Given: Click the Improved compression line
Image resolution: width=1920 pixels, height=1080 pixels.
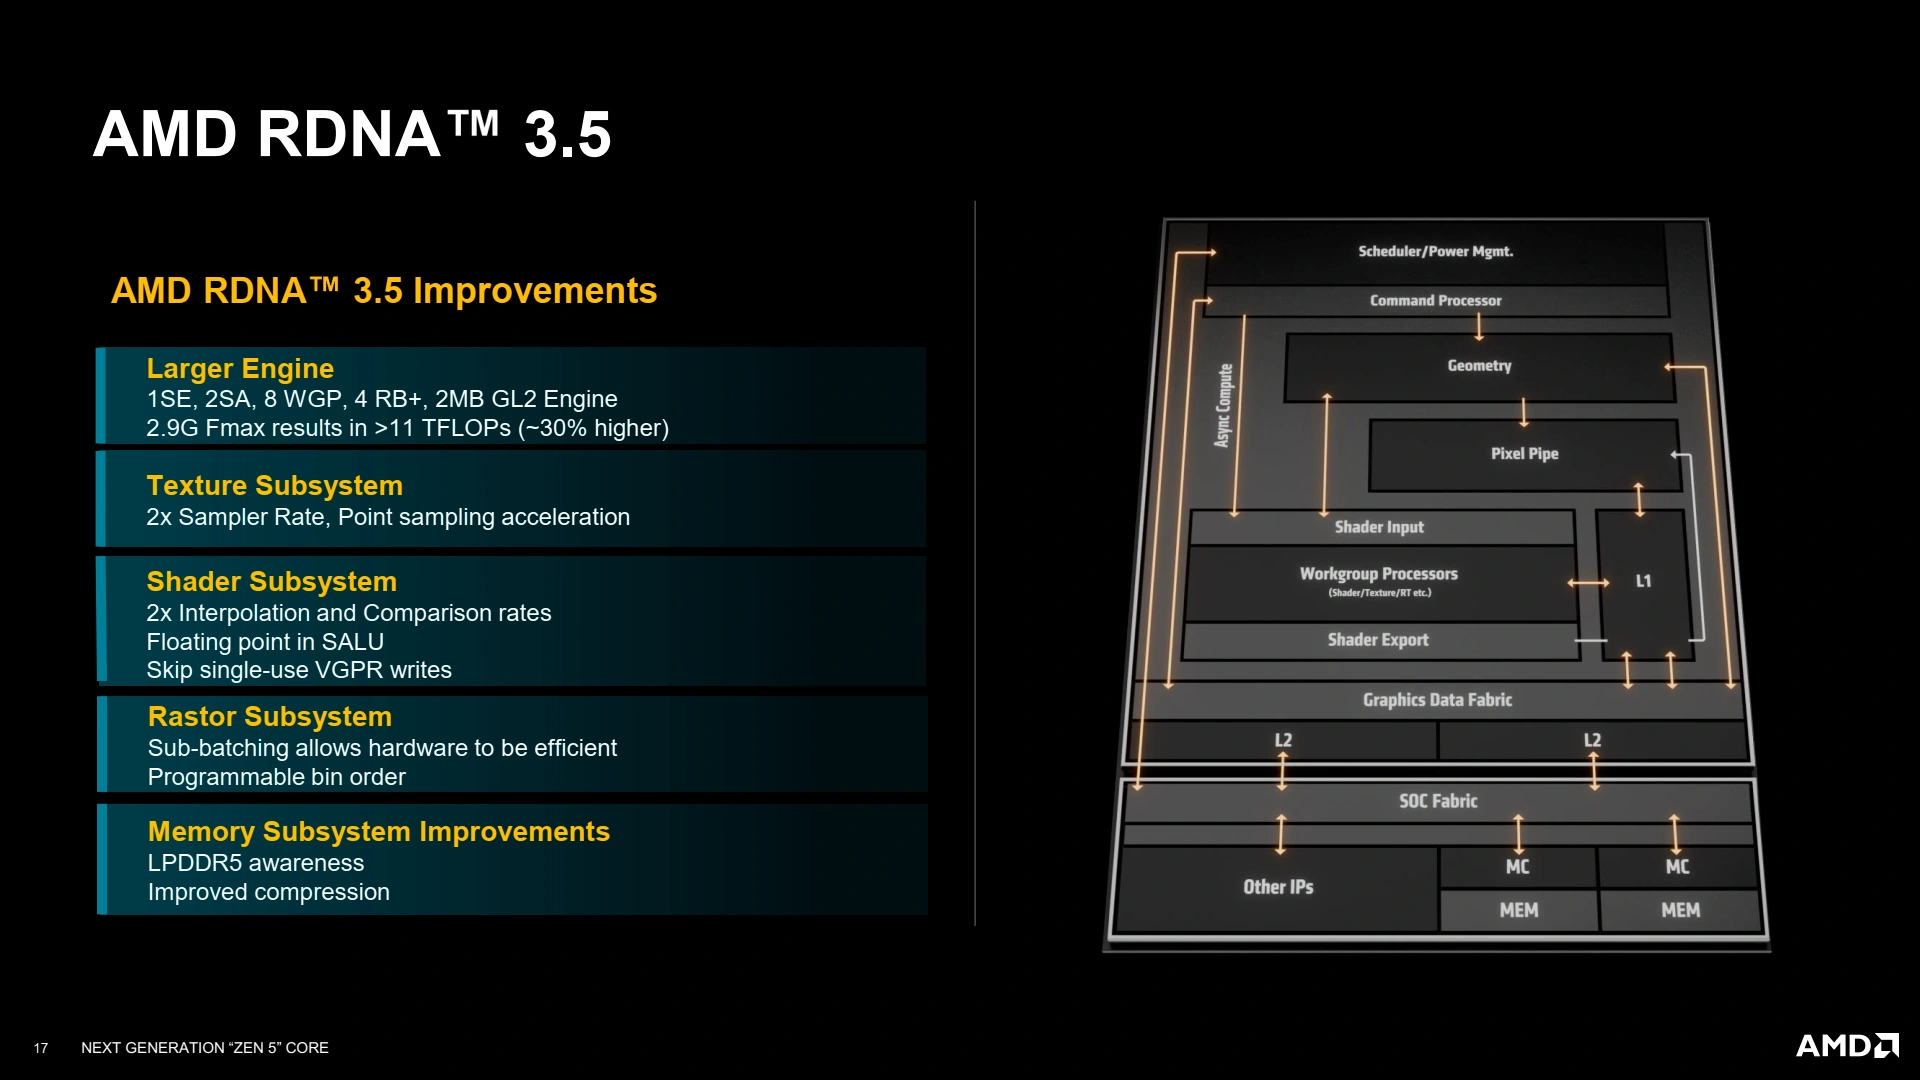Looking at the screenshot, I should (269, 892).
